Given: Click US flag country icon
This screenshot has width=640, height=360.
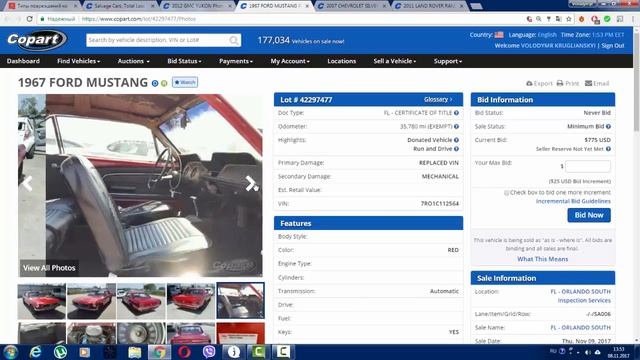Looking at the screenshot, I should [499, 35].
